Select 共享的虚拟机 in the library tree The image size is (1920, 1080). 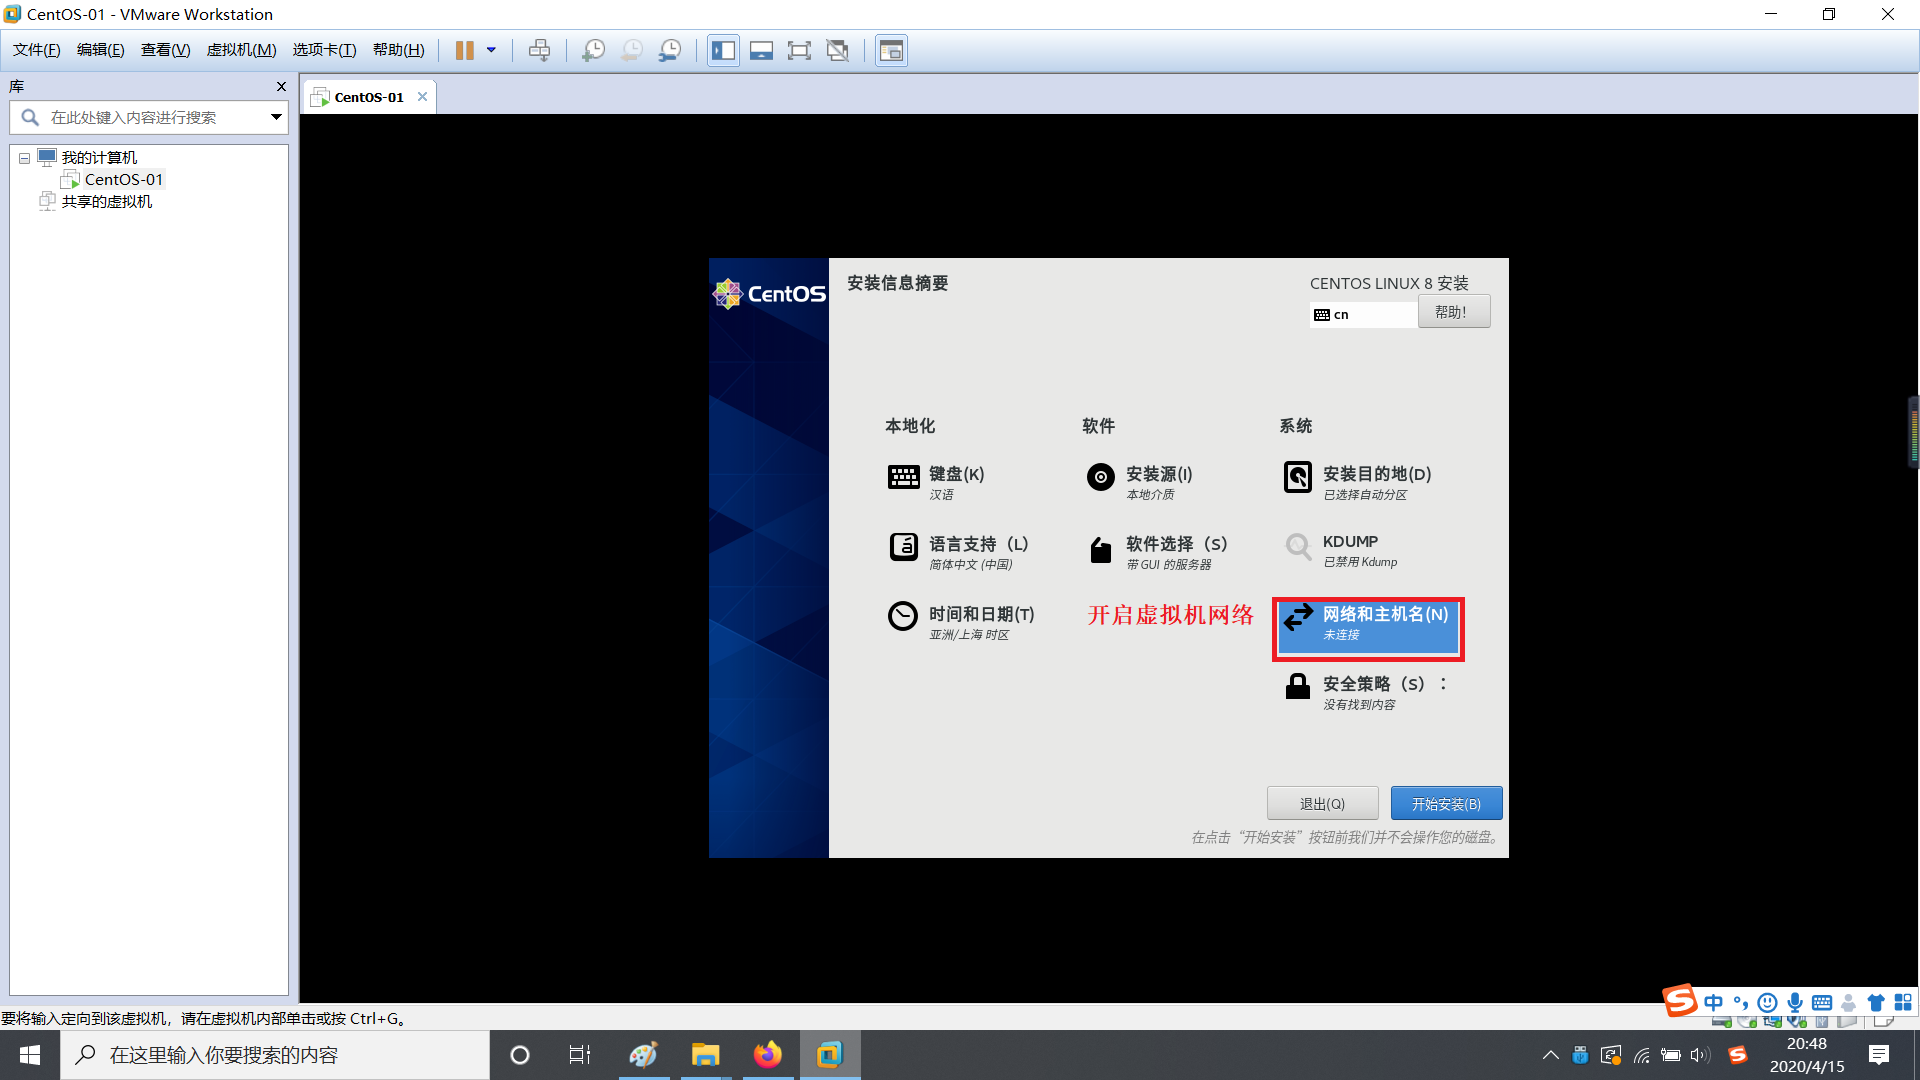tap(107, 202)
